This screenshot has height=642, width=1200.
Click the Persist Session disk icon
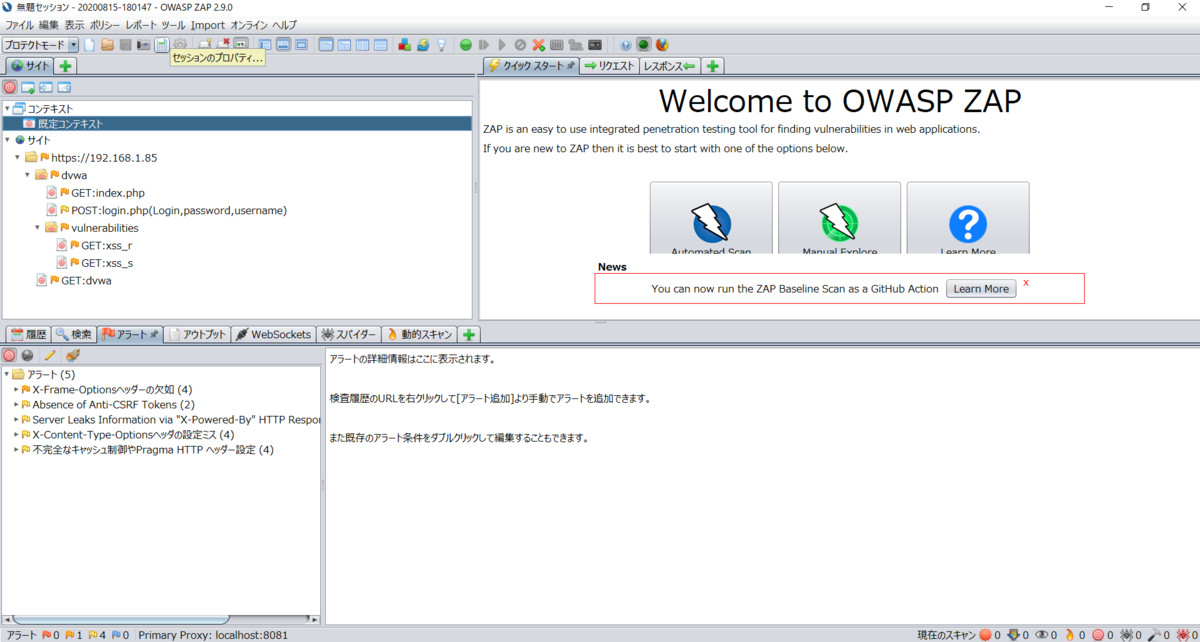(126, 45)
